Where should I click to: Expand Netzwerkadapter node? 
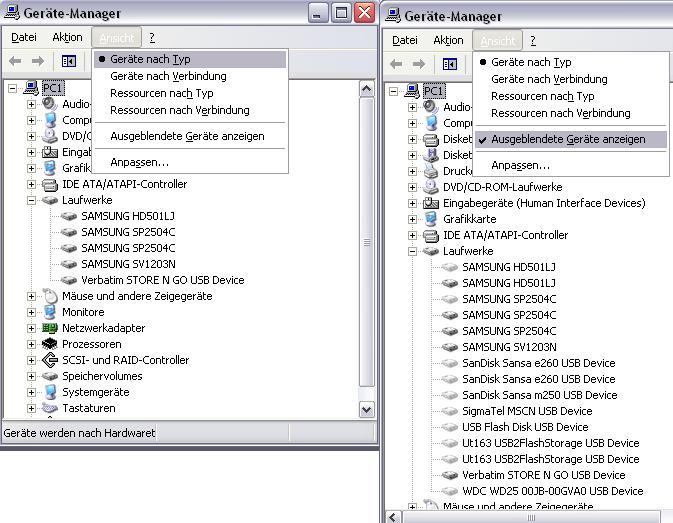pos(31,328)
